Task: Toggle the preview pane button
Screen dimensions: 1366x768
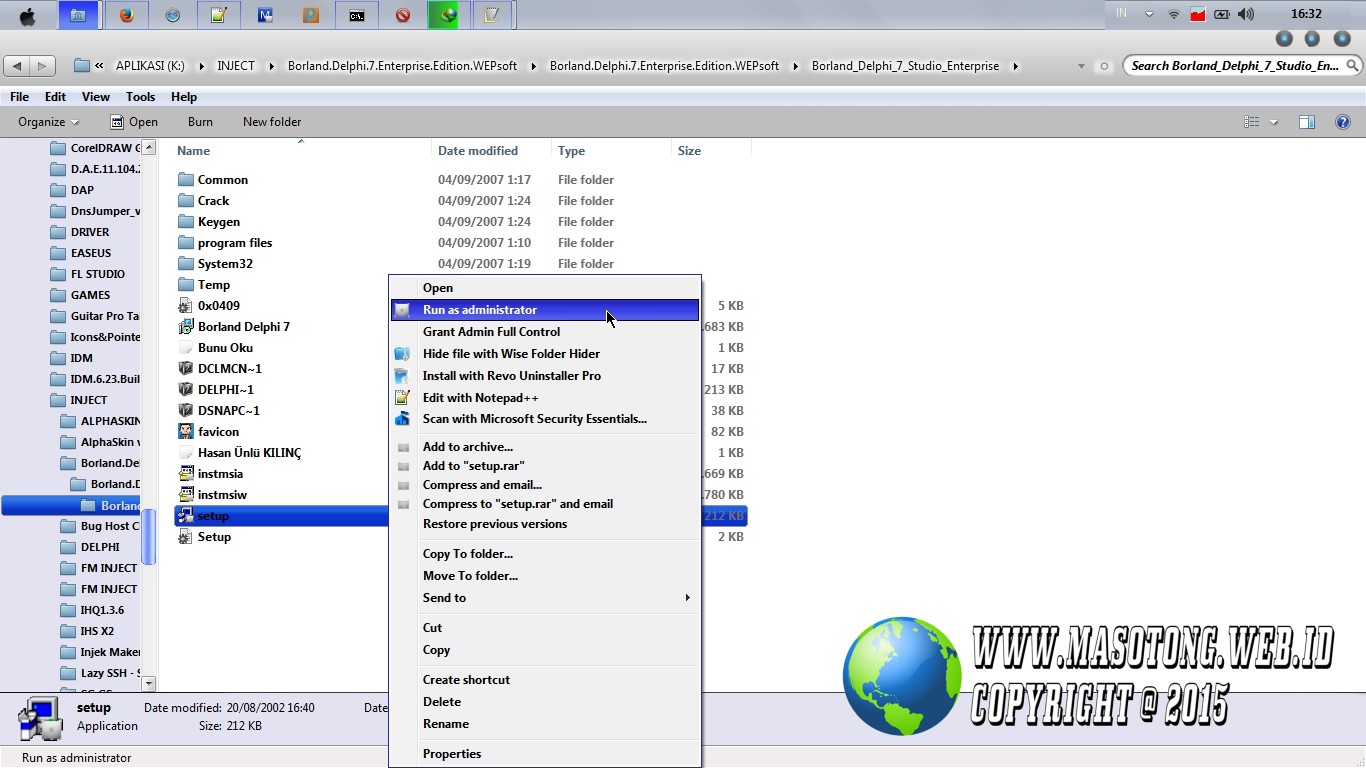Action: coord(1306,122)
